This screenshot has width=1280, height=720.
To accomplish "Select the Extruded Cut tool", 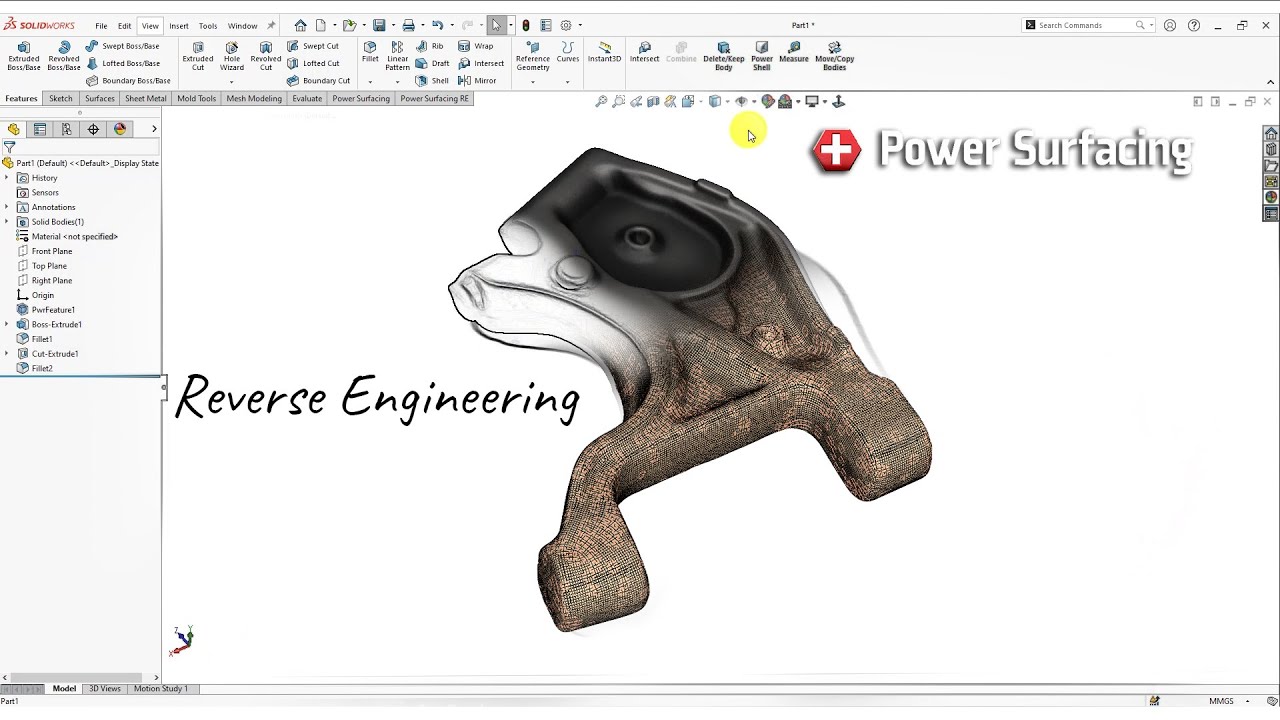I will pos(198,56).
